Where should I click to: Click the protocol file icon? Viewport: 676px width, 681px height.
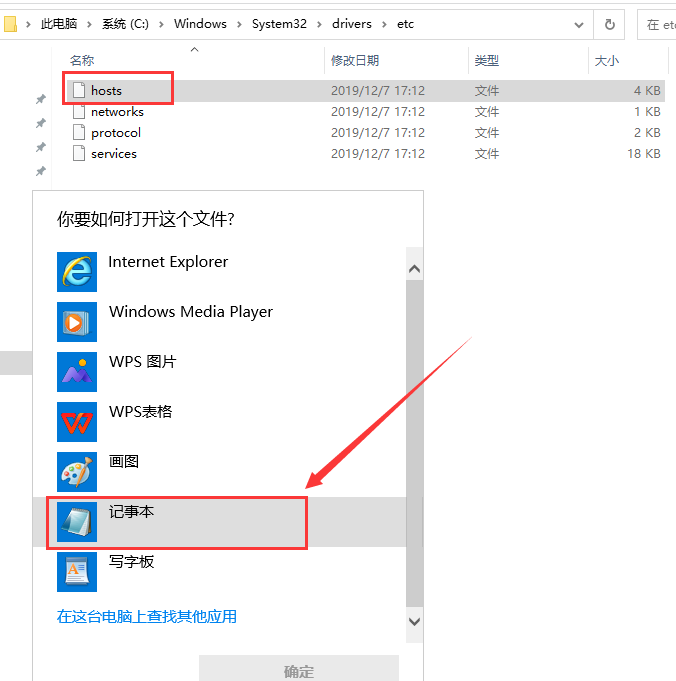click(79, 132)
